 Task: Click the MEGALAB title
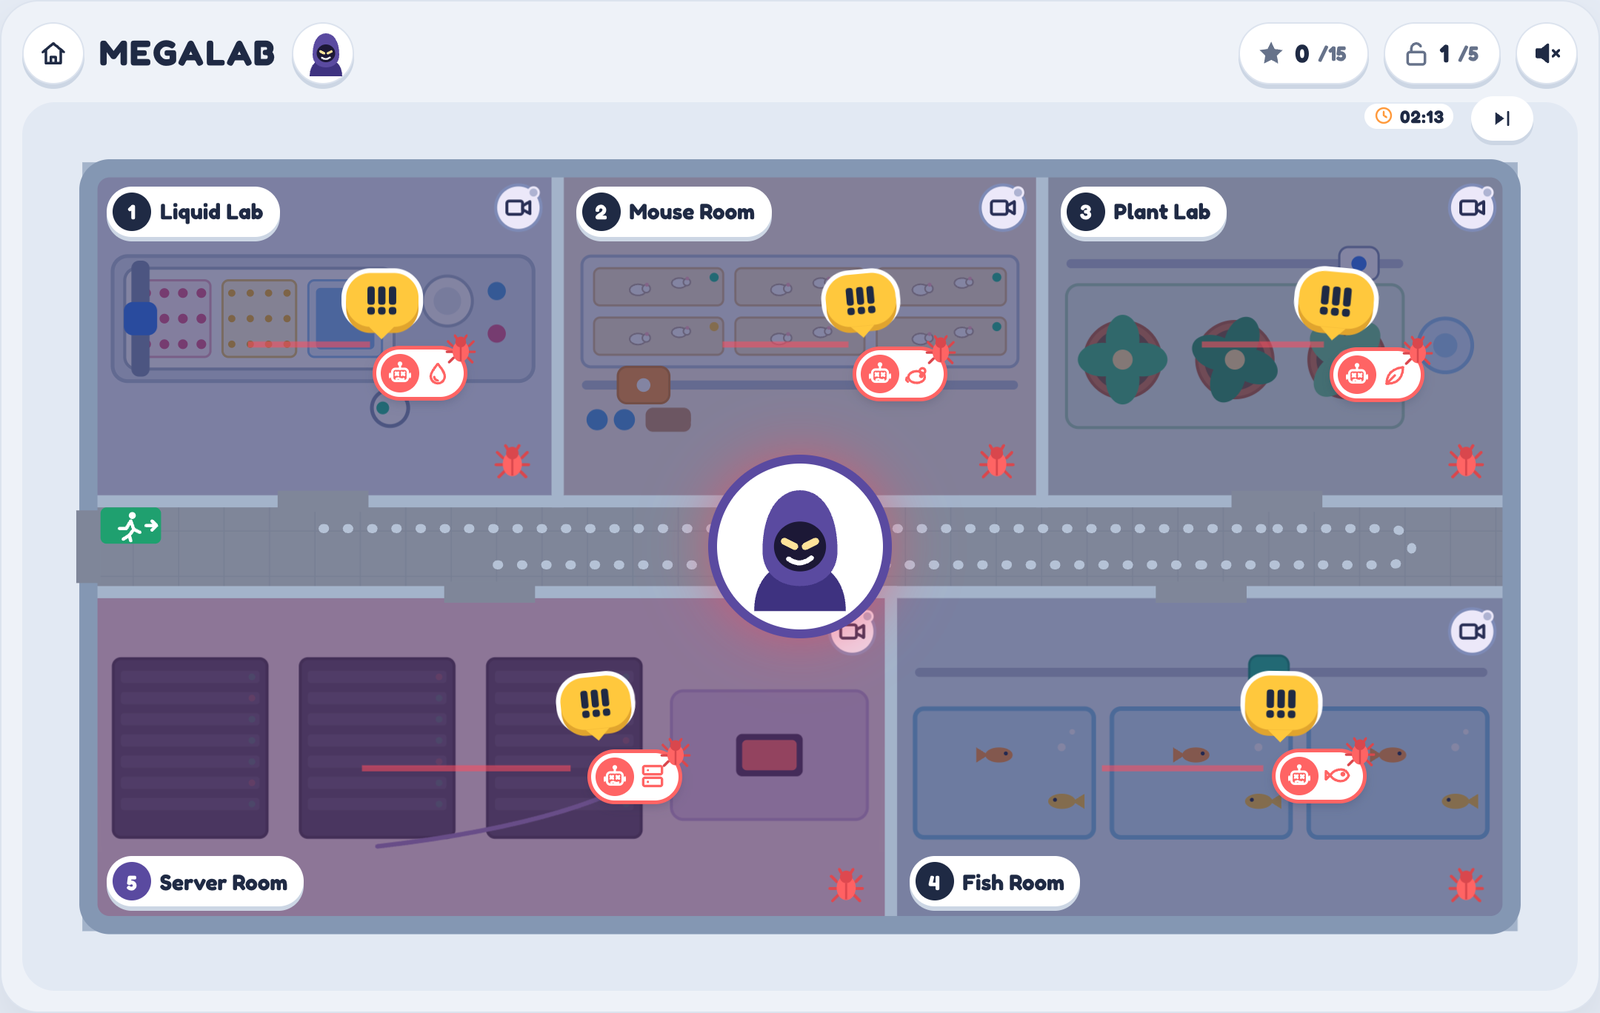(187, 54)
